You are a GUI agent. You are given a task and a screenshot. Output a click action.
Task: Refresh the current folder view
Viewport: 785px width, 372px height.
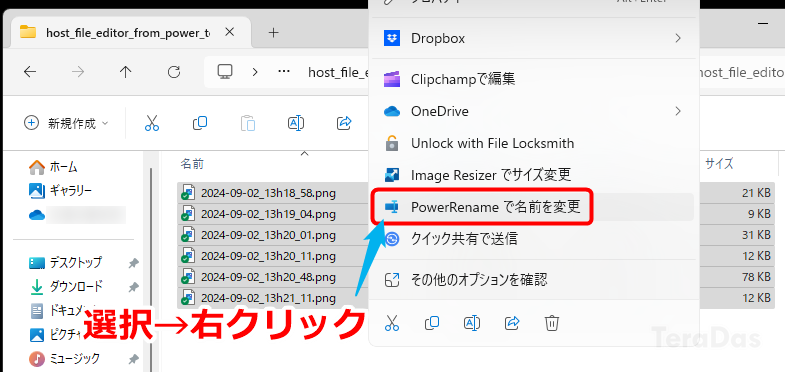point(174,72)
